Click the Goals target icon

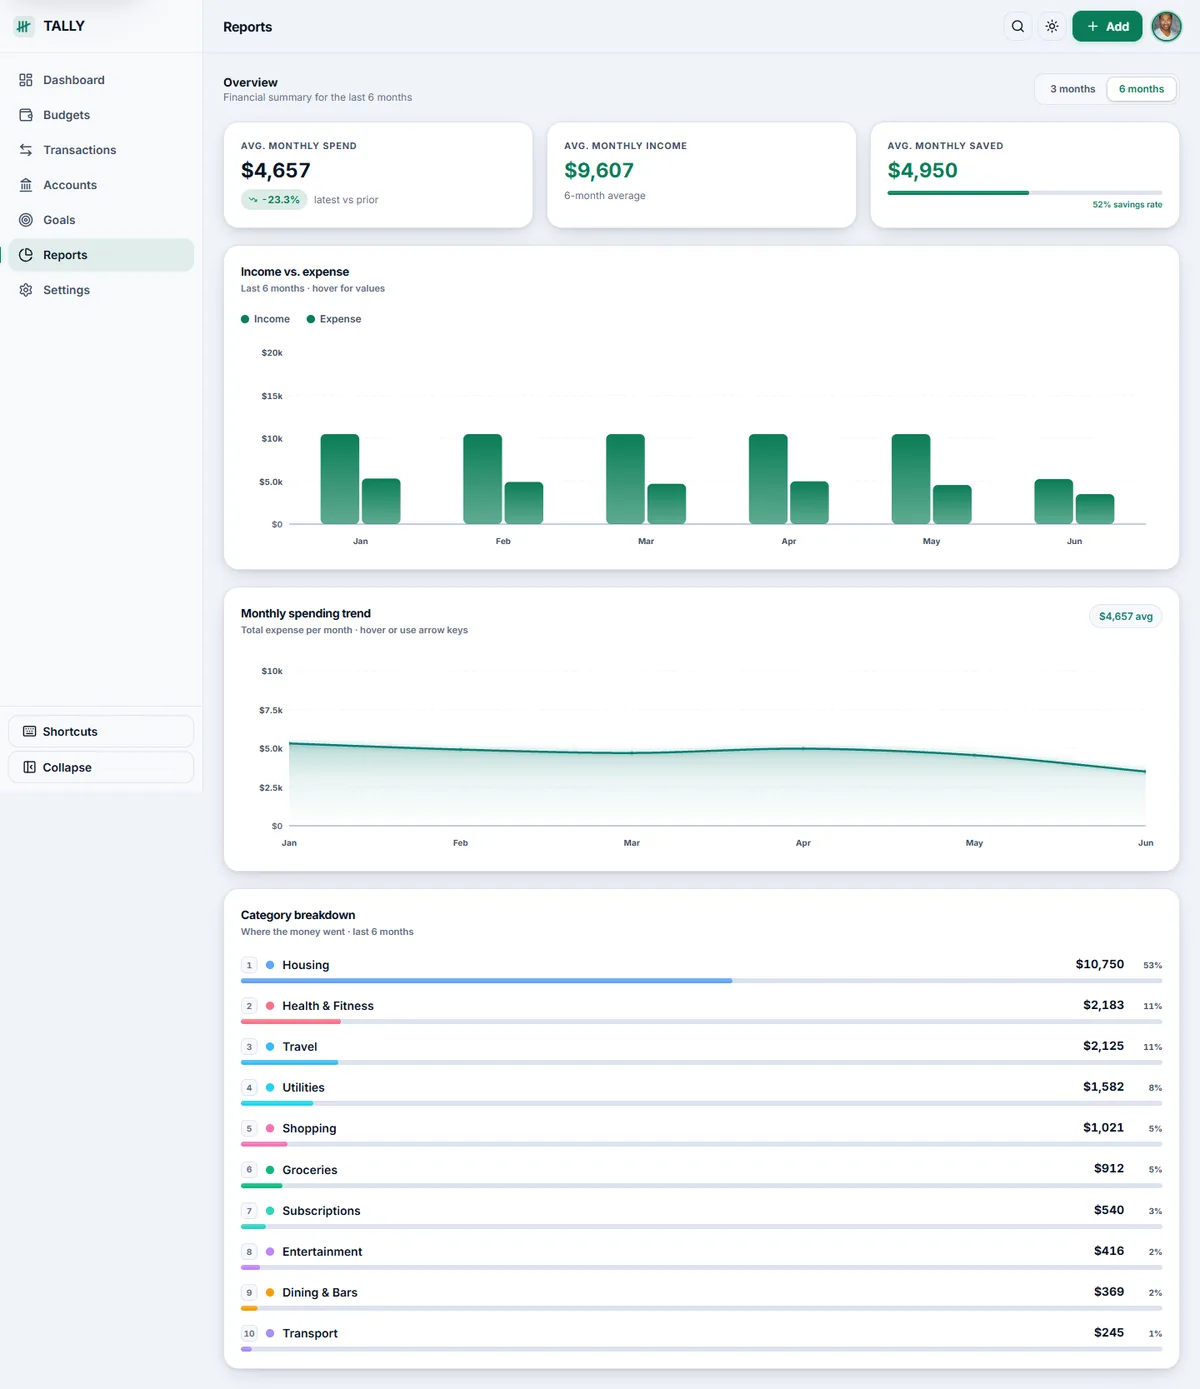26,220
